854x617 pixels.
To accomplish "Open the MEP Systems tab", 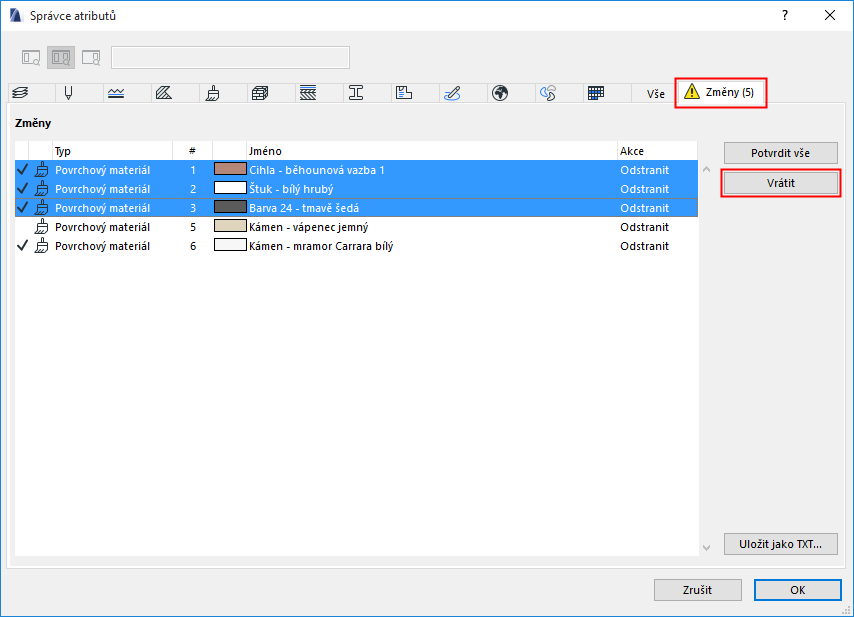I will 452,93.
